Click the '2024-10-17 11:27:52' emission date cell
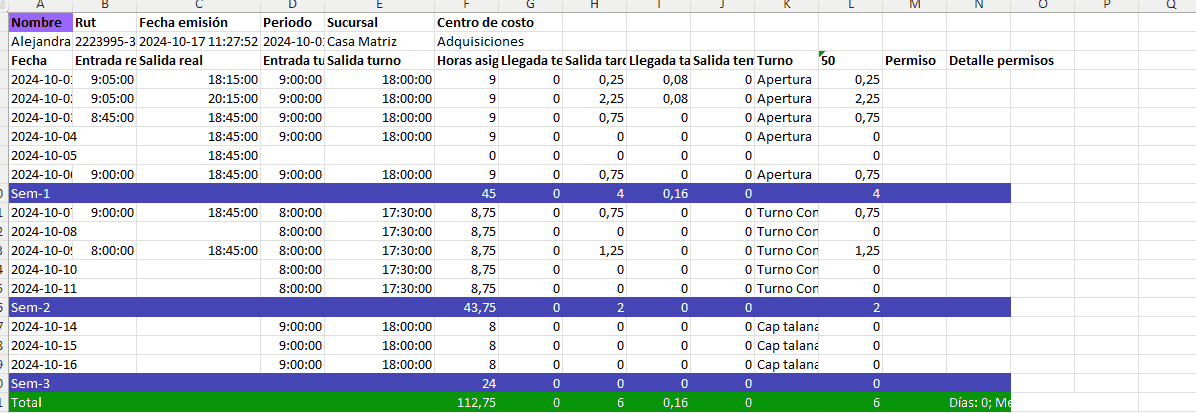The width and height of the screenshot is (1196, 413). (198, 41)
